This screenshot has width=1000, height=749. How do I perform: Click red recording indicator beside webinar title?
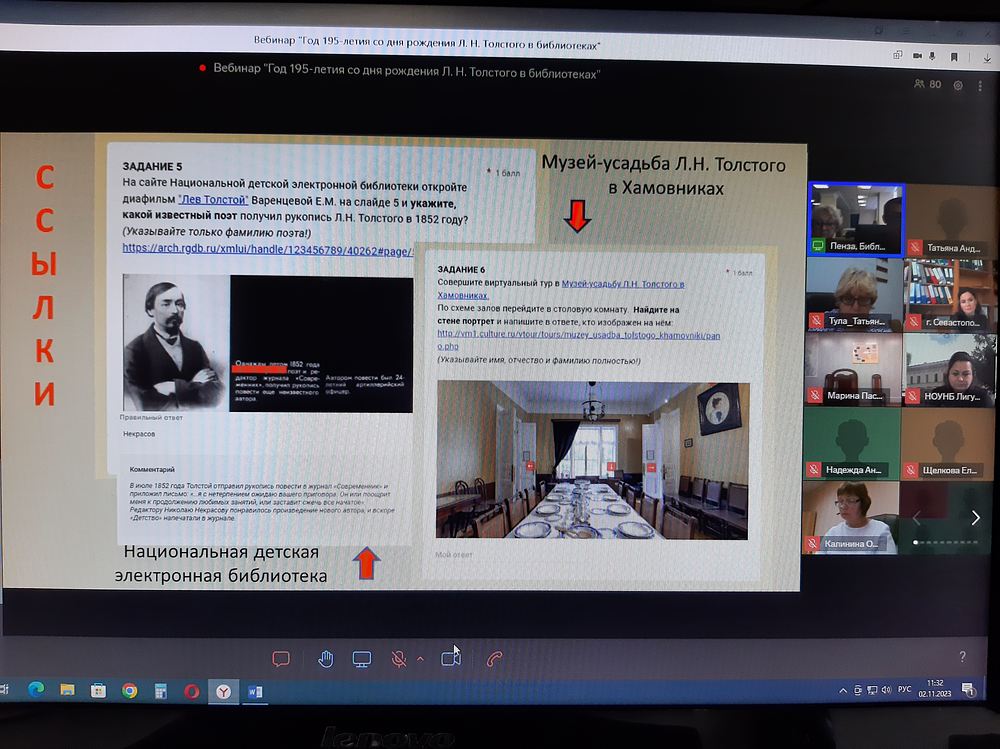202,68
